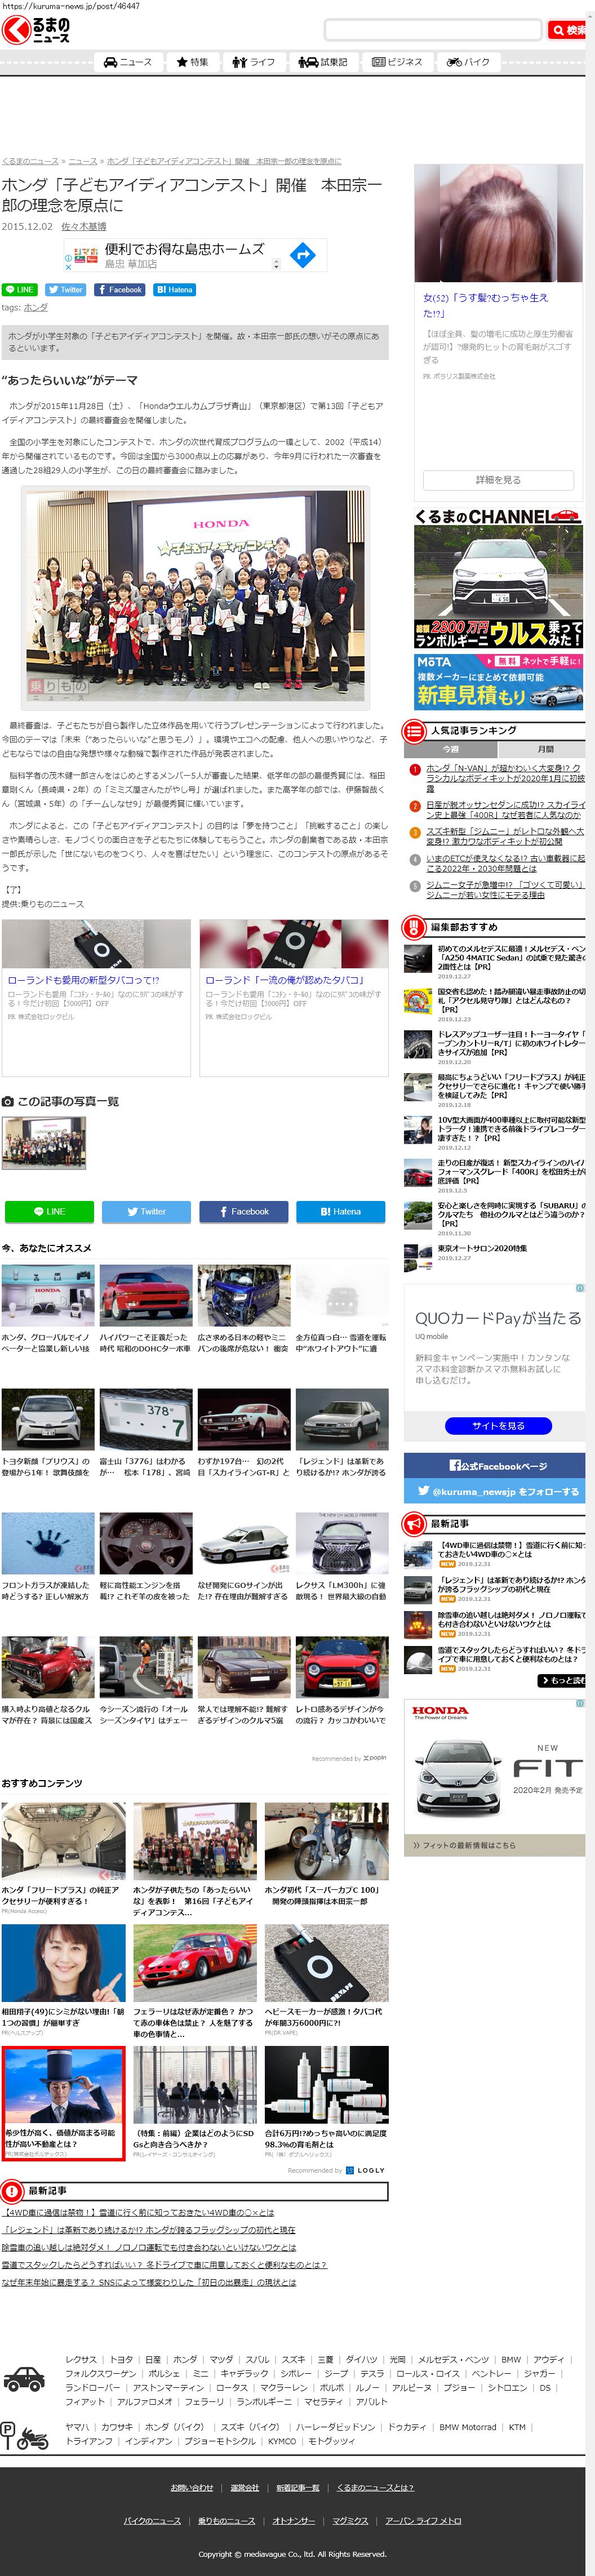Viewport: 595px width, 2576px height.
Task: Open the article photo list thumbnail
Action: tap(44, 1142)
